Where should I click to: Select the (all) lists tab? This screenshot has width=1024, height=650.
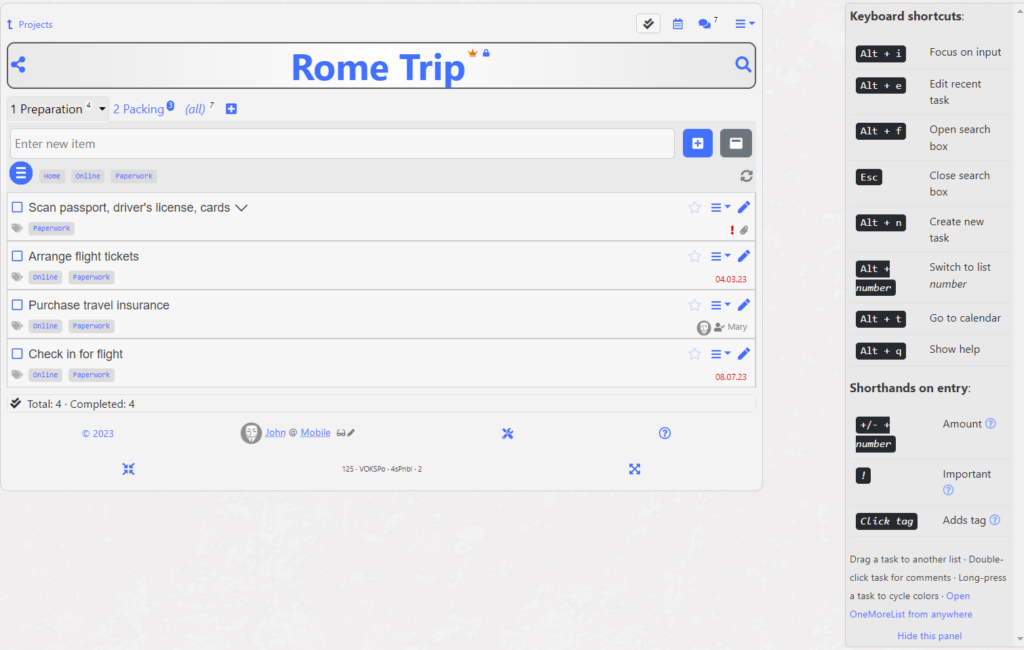pos(195,109)
